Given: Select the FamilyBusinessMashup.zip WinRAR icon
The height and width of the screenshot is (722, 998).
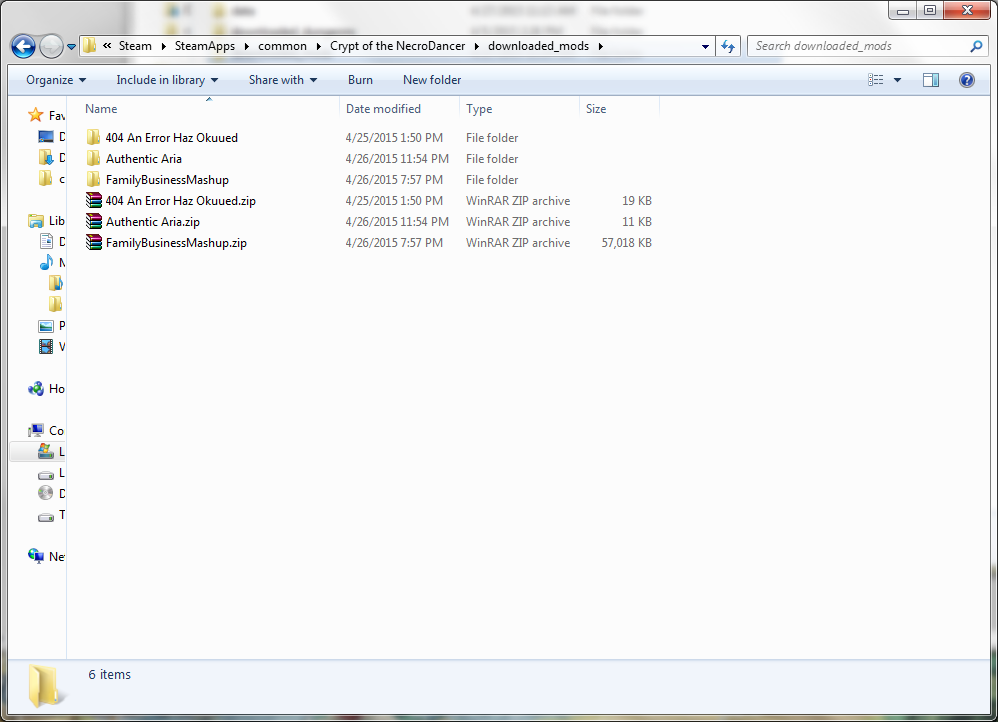Looking at the screenshot, I should pos(94,243).
